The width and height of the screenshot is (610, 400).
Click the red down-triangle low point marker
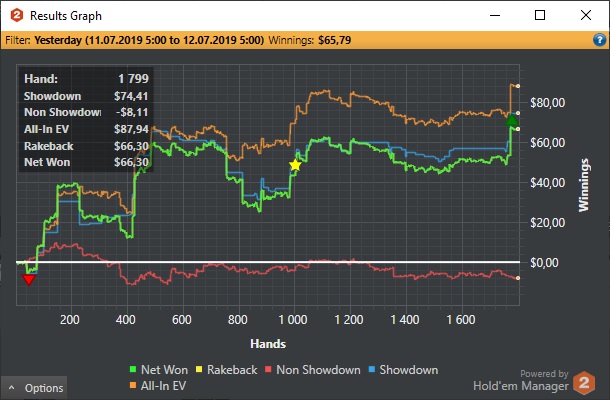click(x=29, y=279)
